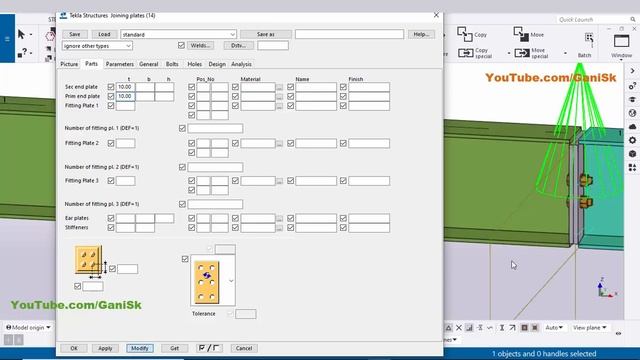The height and width of the screenshot is (360, 640).
Task: Click the Cancel button in dialog
Action: point(244,348)
